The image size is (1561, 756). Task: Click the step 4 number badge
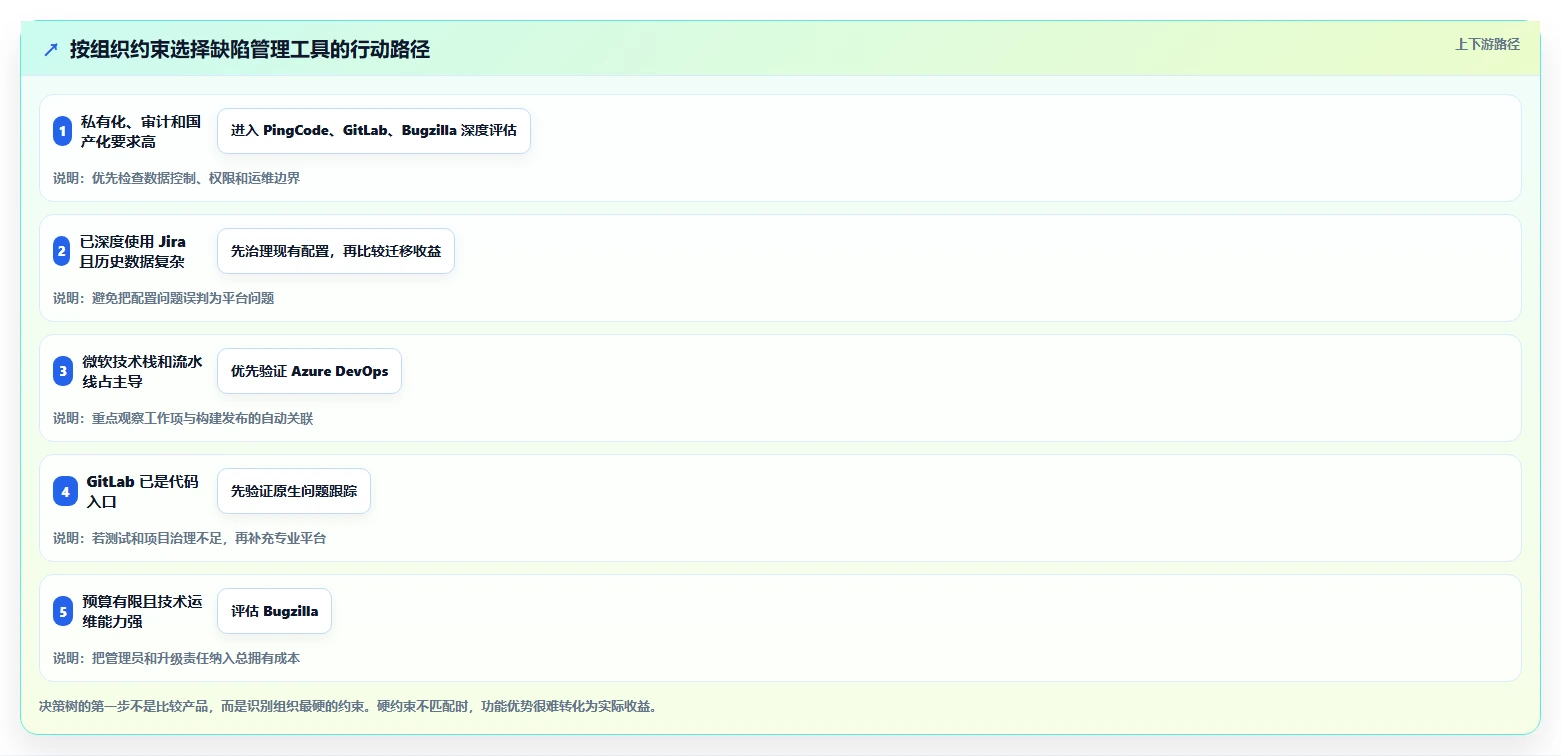65,491
